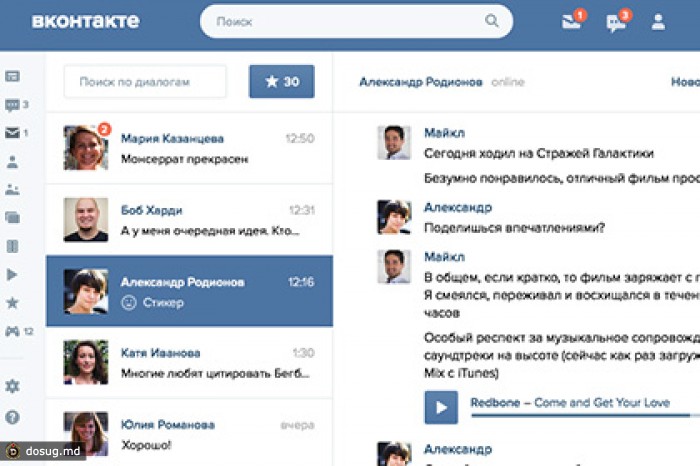Open the comments sidebar icon with badge 3
Image resolution: width=700 pixels, height=466 pixels.
tap(12, 105)
